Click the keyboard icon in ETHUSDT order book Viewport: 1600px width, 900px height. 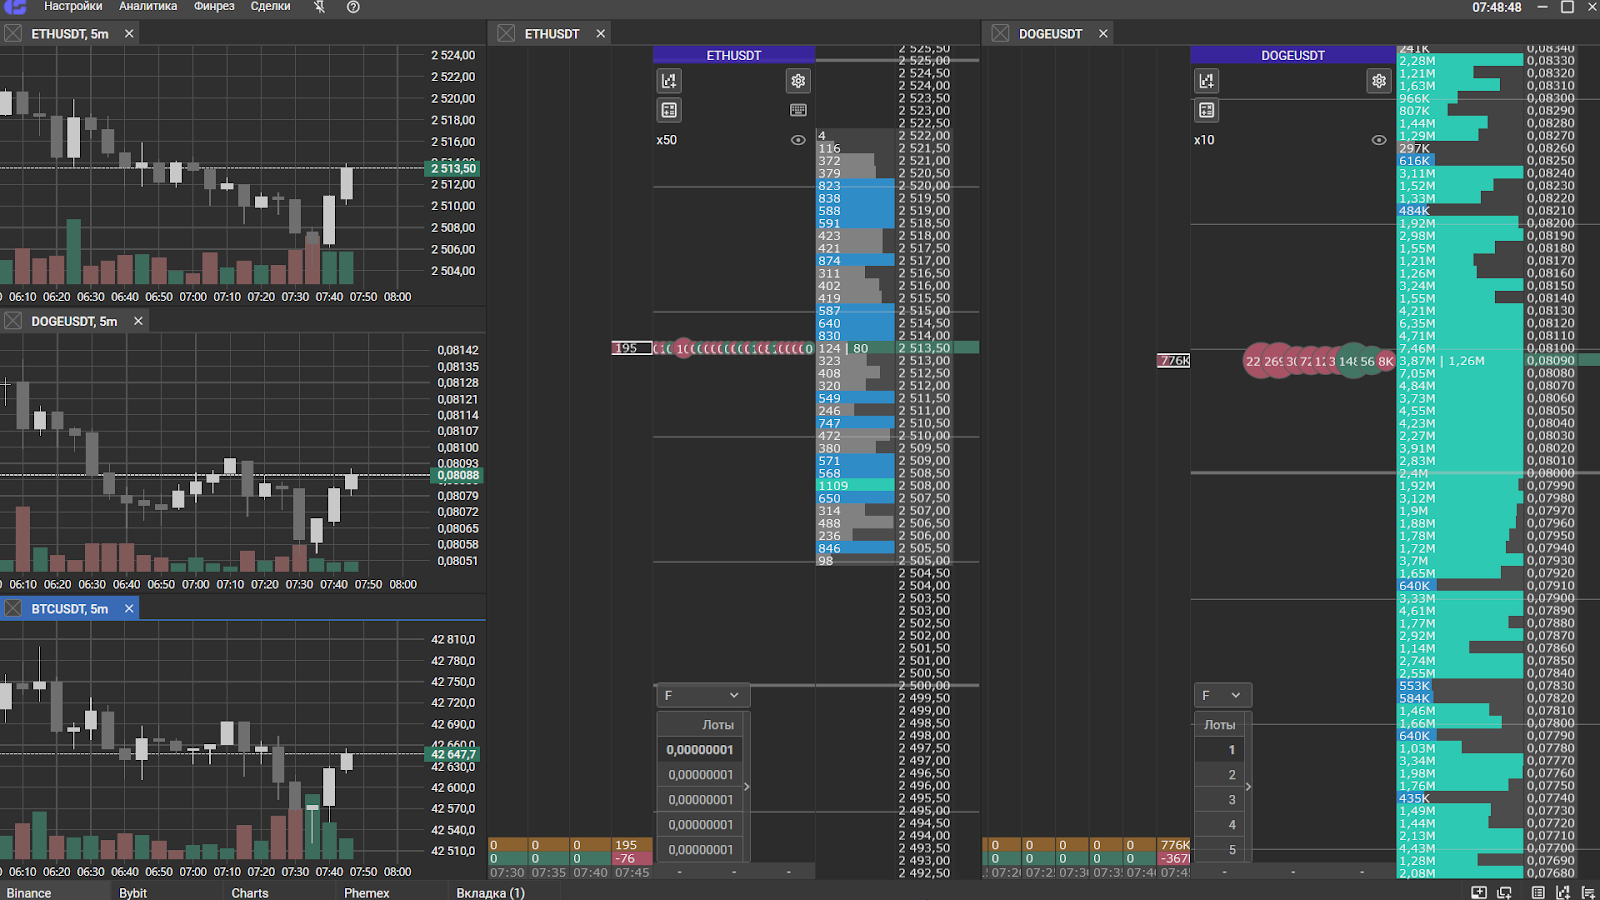coord(798,110)
